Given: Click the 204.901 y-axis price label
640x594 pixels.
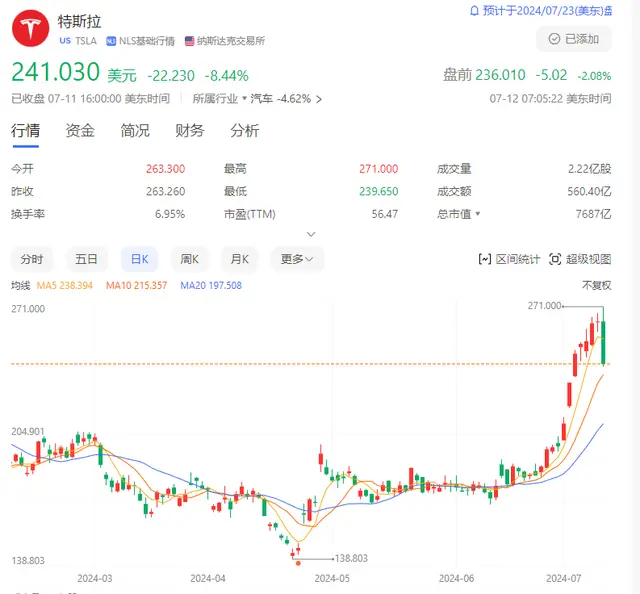Looking at the screenshot, I should pos(27,431).
